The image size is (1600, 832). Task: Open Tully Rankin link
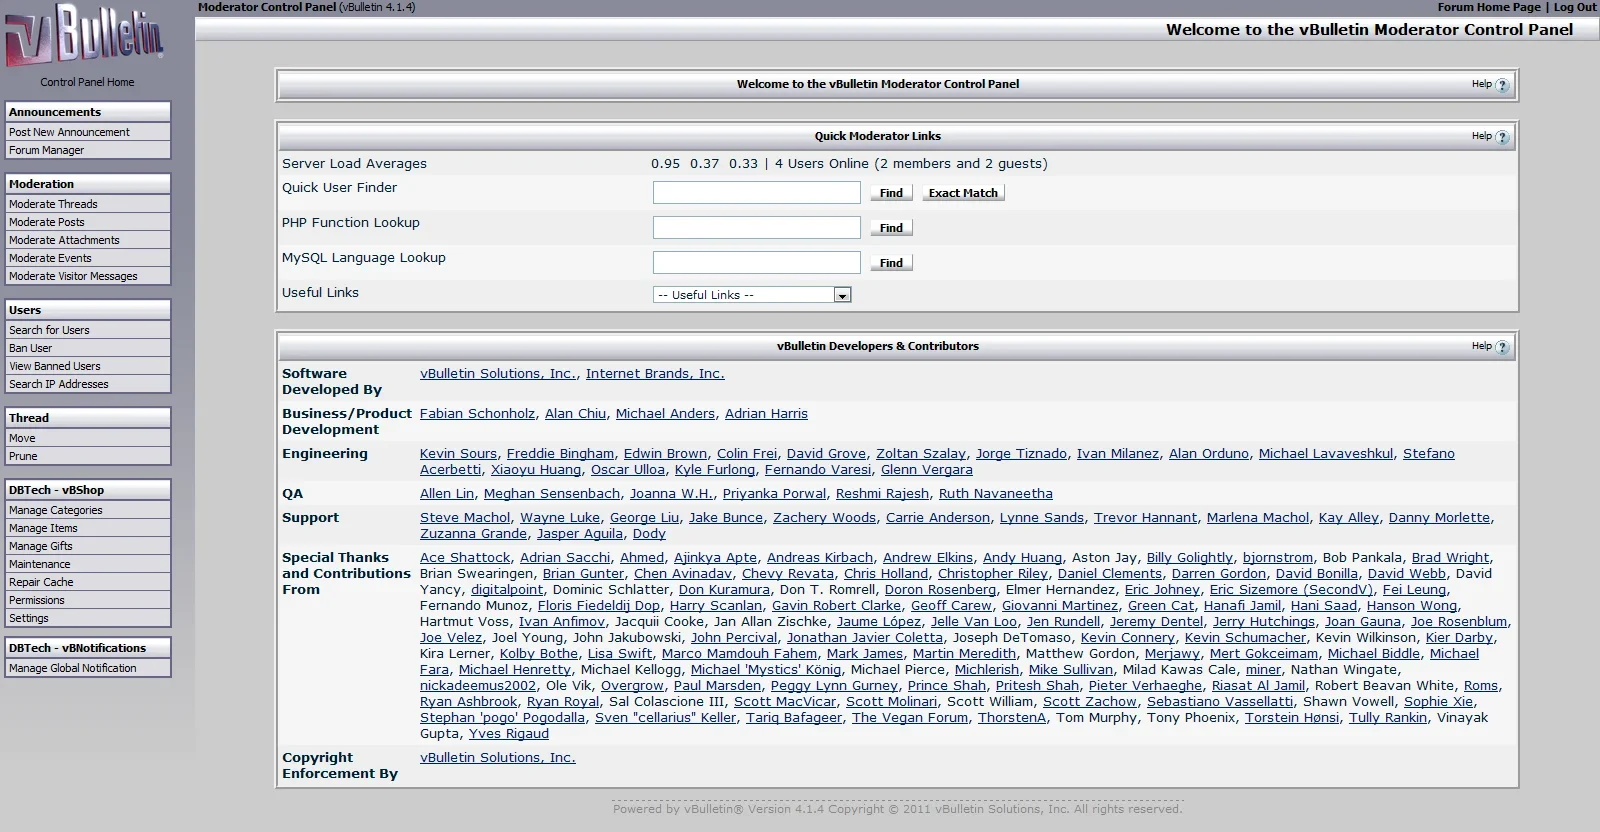pyautogui.click(x=1388, y=717)
